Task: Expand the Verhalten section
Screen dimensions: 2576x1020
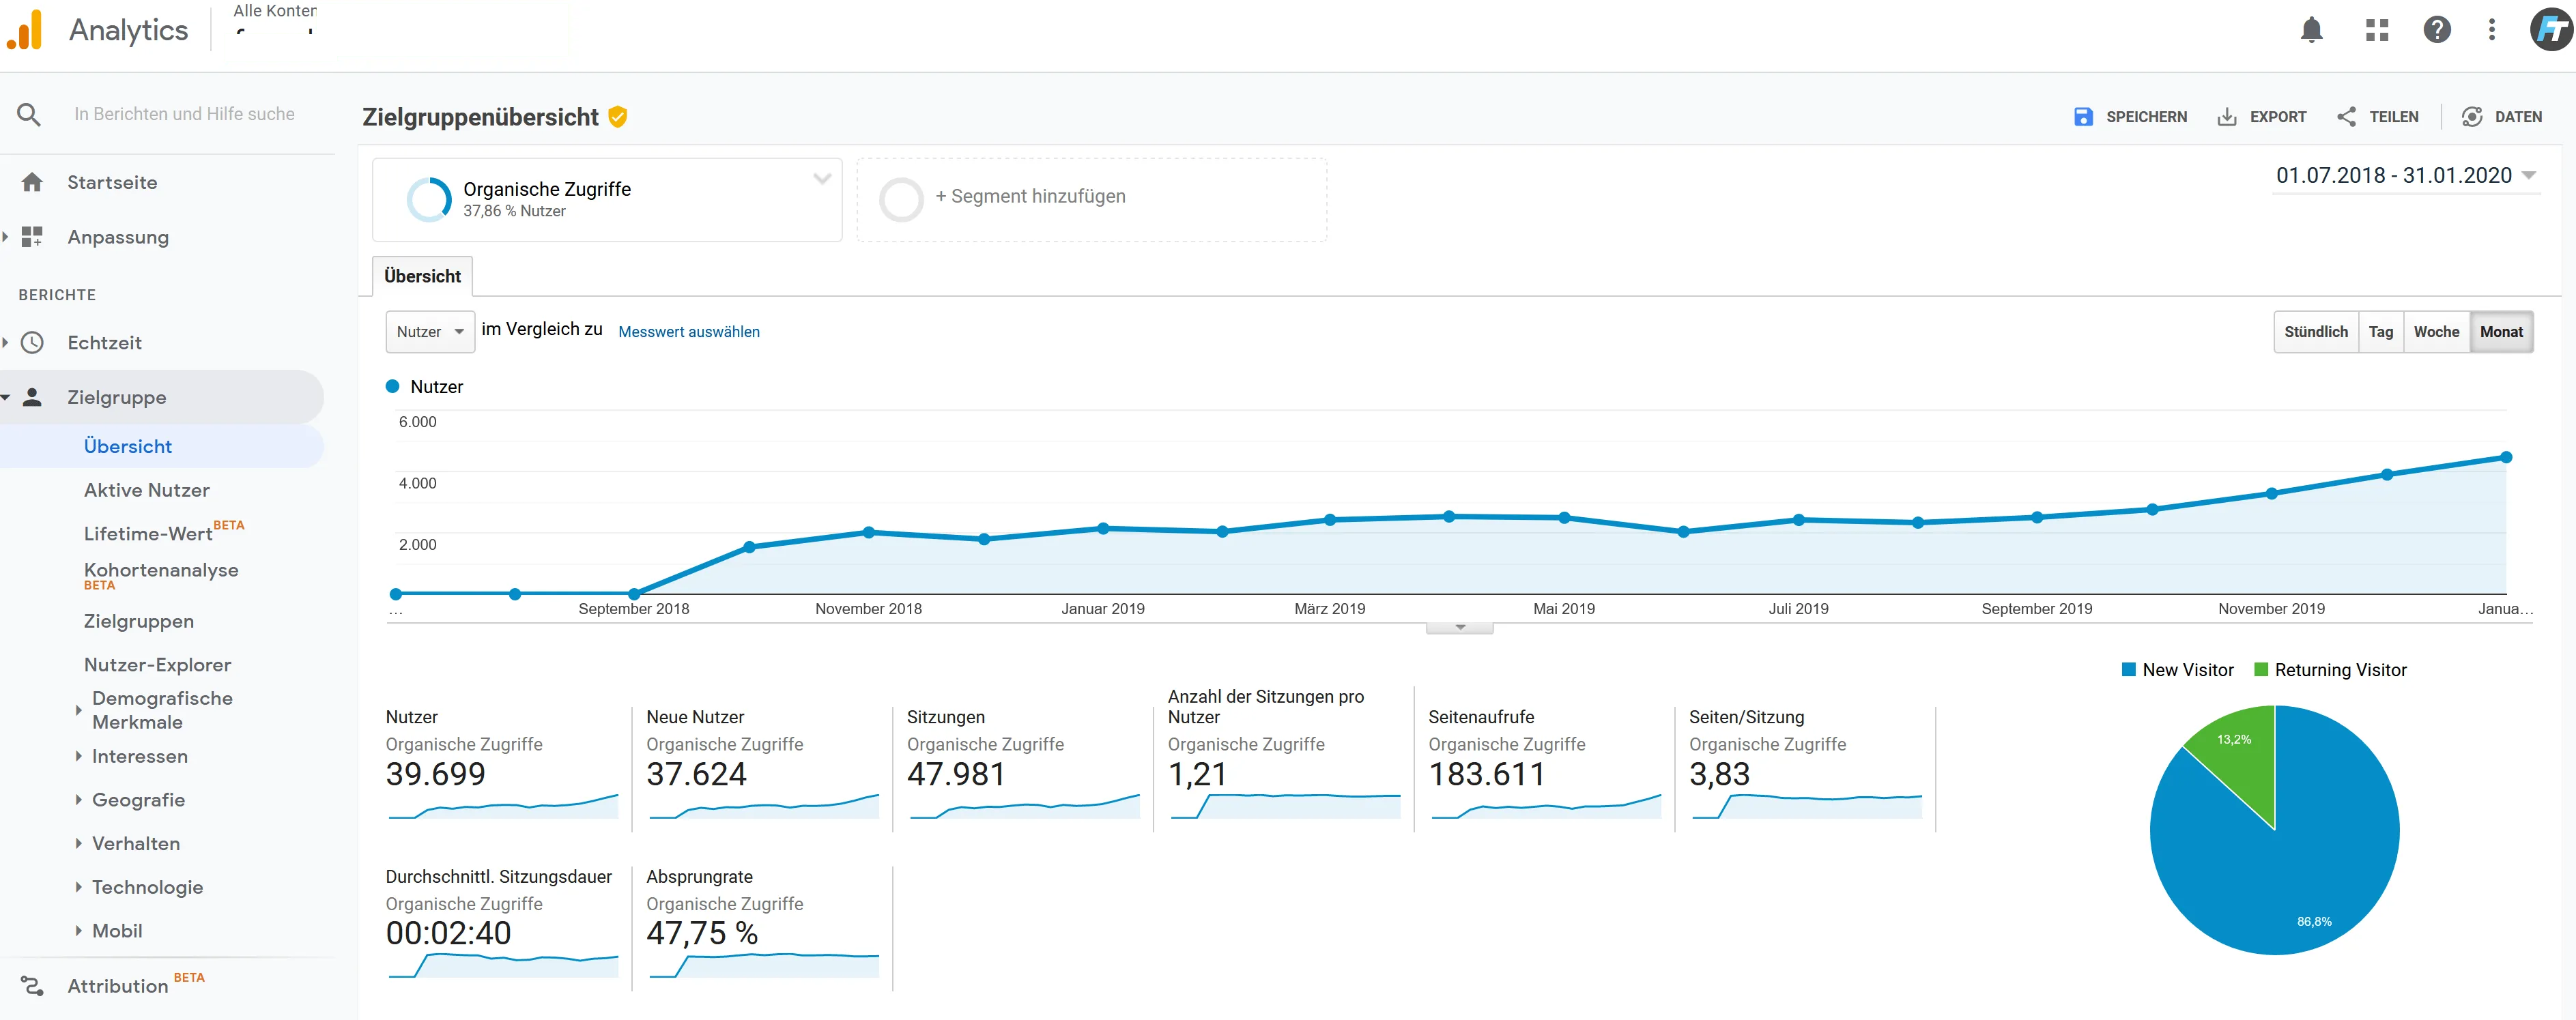Action: click(78, 843)
